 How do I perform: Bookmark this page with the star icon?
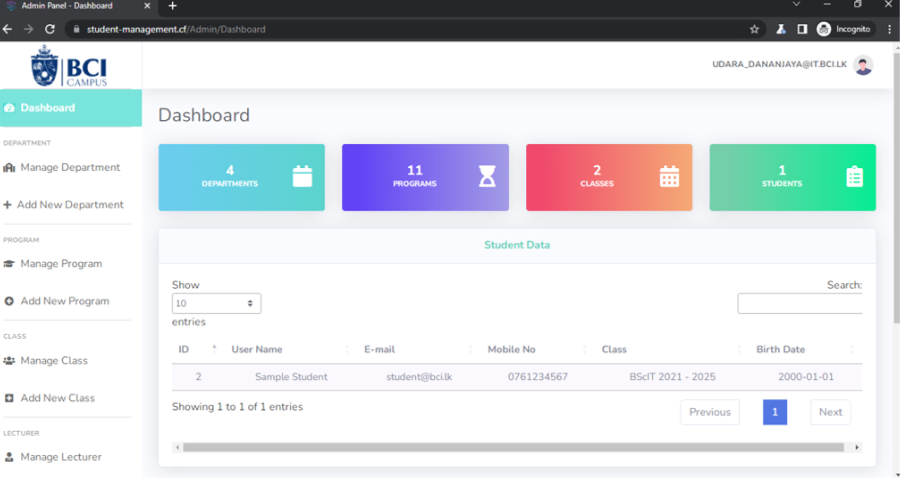pos(755,29)
